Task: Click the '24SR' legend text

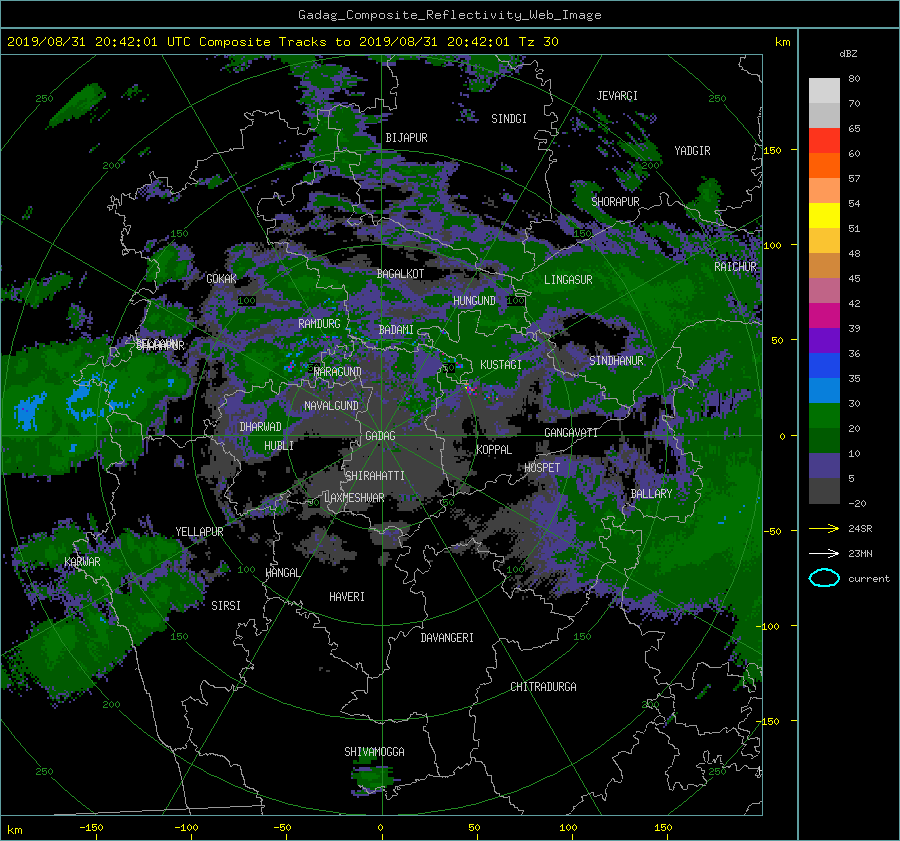Action: tap(860, 529)
